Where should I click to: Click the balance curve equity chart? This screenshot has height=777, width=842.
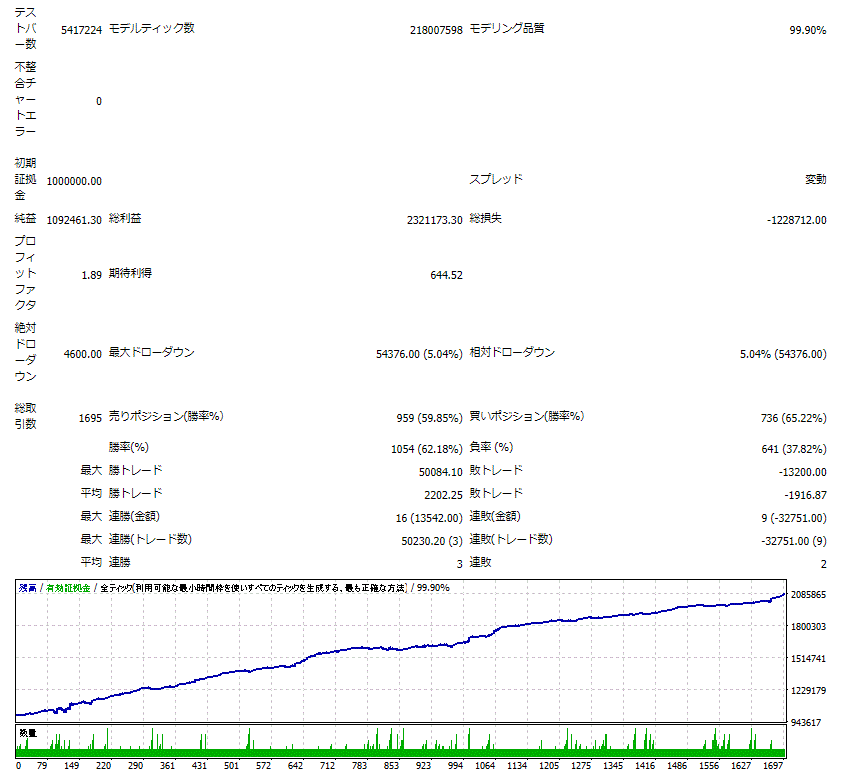point(401,651)
